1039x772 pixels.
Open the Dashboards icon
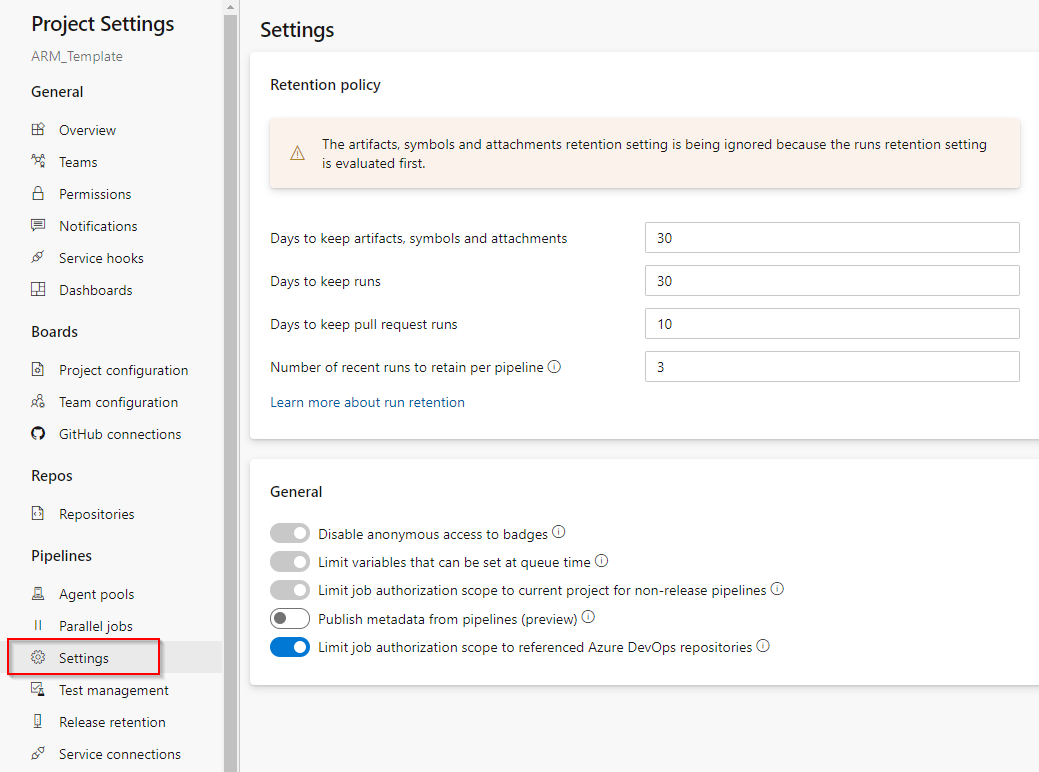tap(38, 289)
